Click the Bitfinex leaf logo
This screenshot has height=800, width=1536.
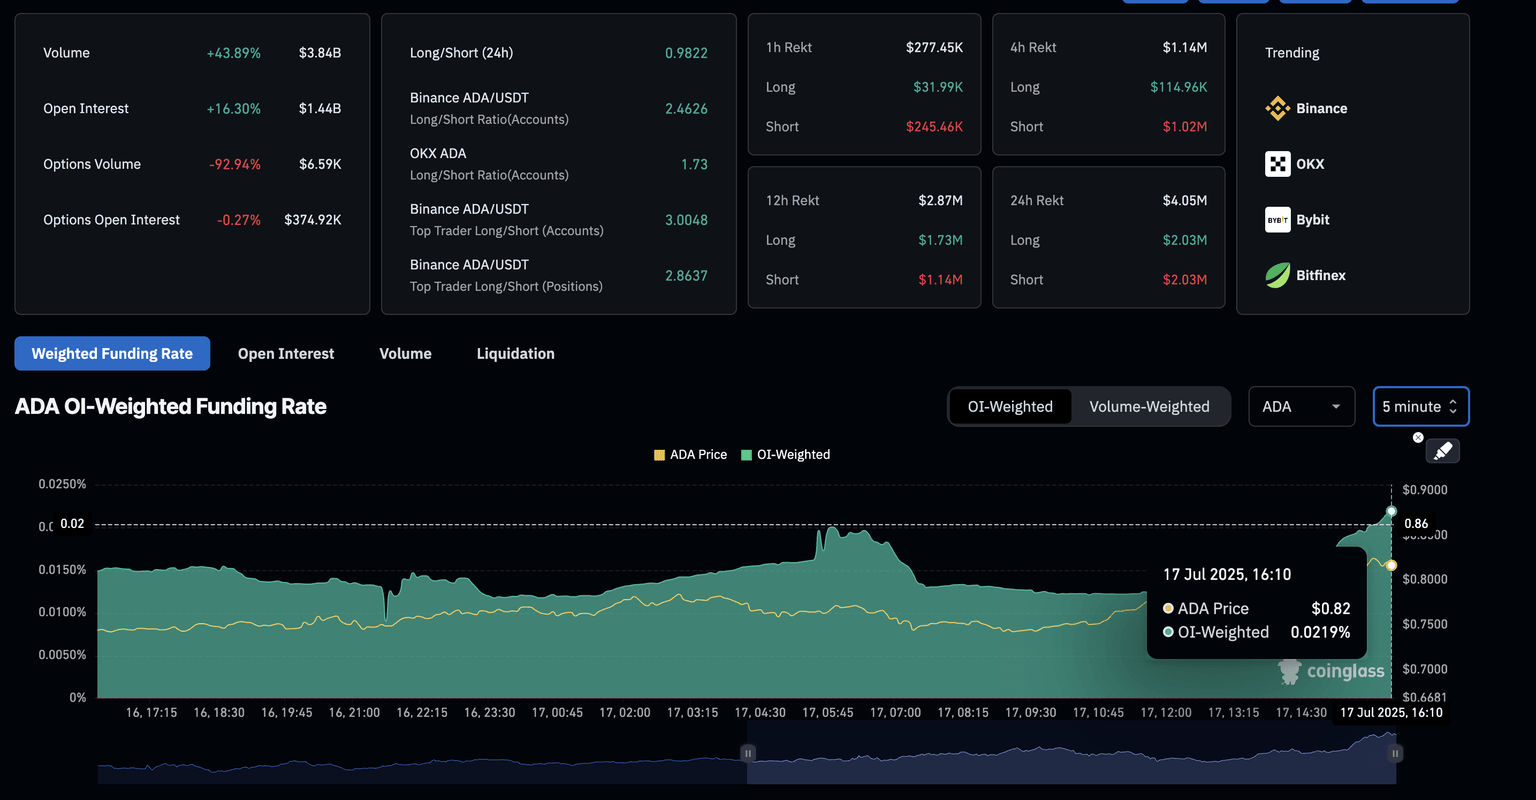tap(1277, 275)
